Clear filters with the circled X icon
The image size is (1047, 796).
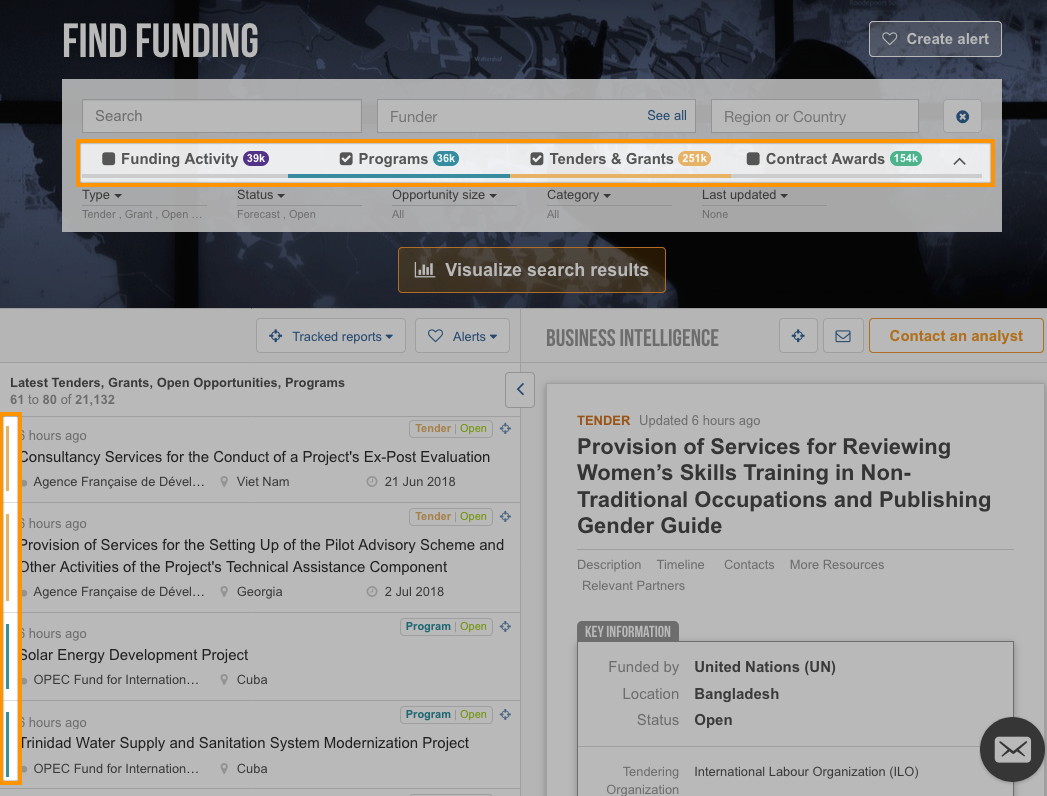(962, 117)
